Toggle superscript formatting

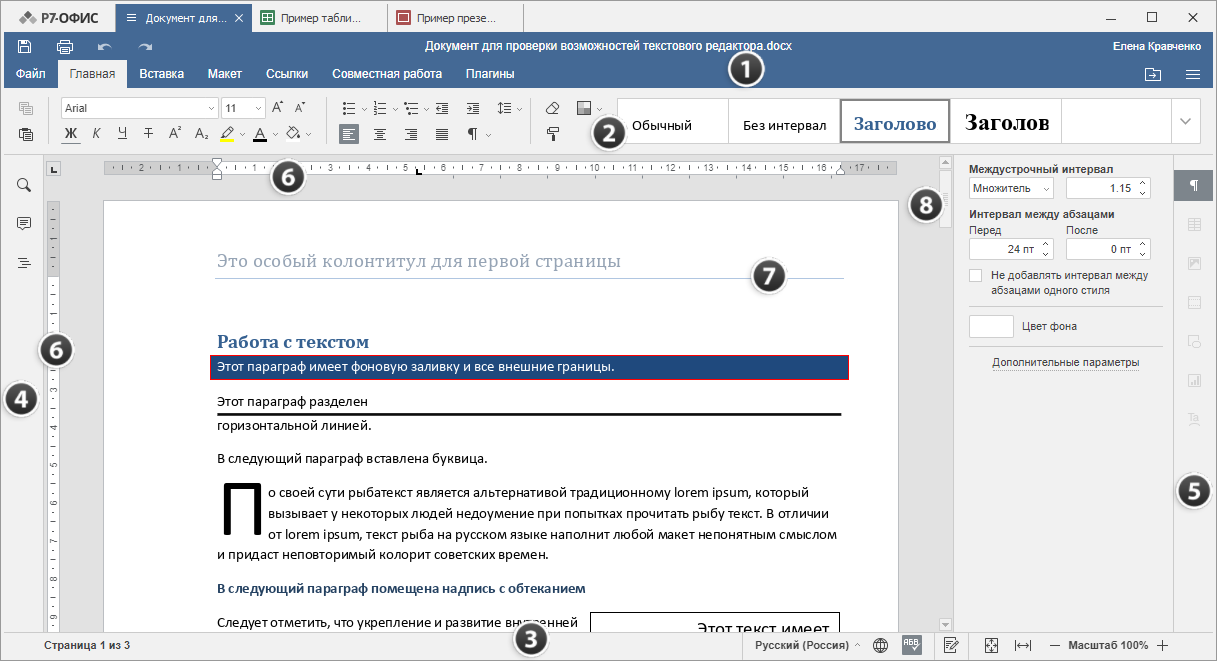pos(175,133)
